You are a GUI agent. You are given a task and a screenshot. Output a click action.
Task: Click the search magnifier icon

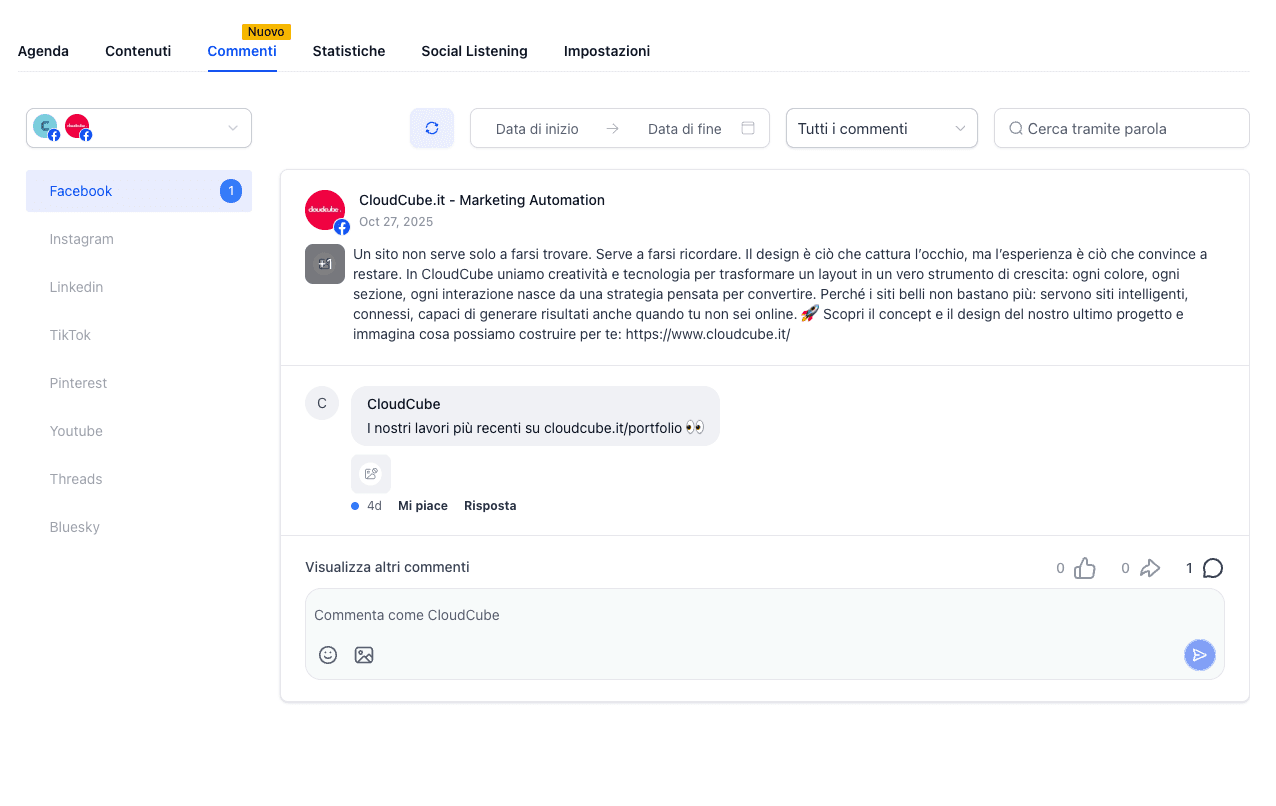click(1016, 128)
